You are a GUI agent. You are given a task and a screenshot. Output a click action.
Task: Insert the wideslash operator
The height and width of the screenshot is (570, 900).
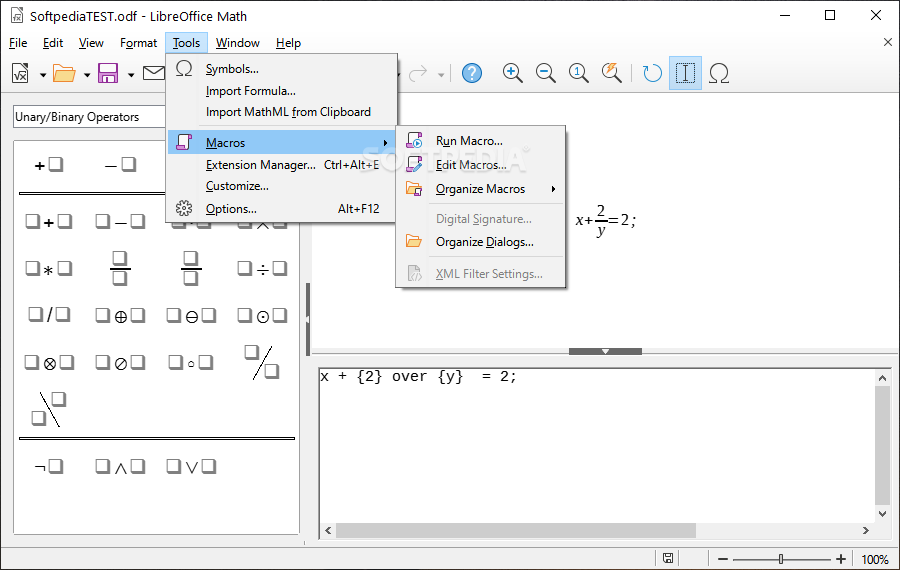pos(262,362)
